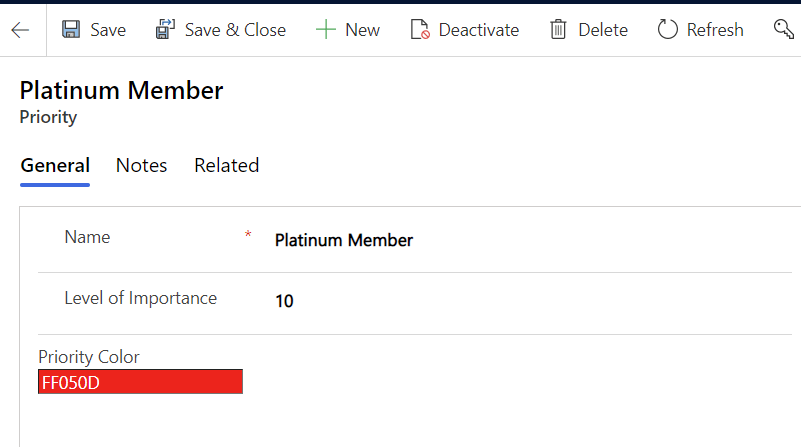
Task: Click the floppy disk Save icon
Action: (x=71, y=30)
